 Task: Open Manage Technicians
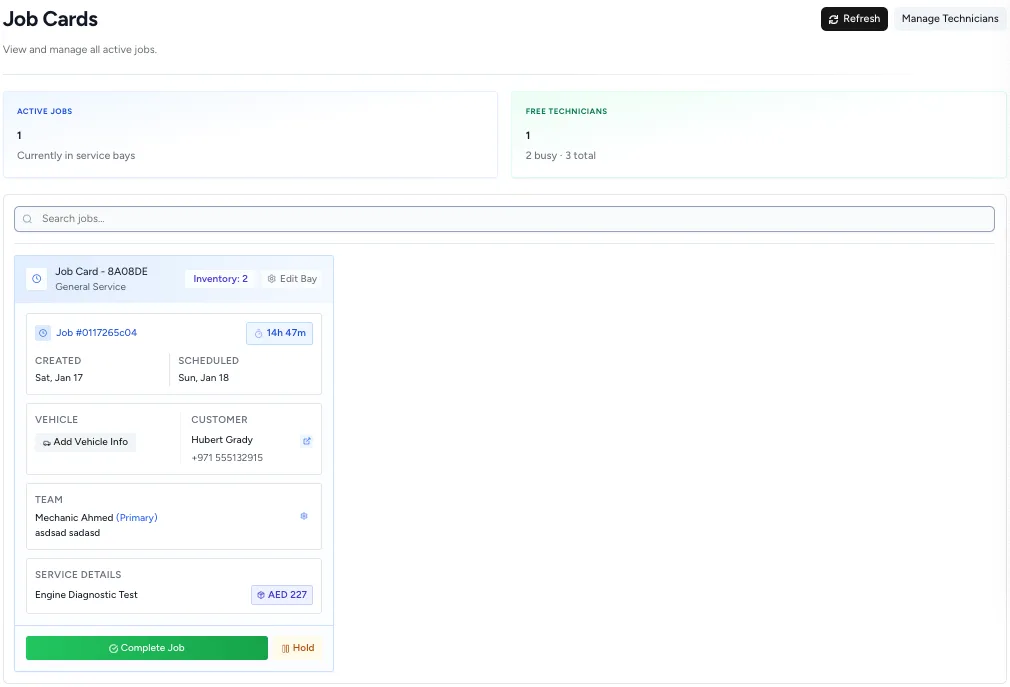coord(949,19)
